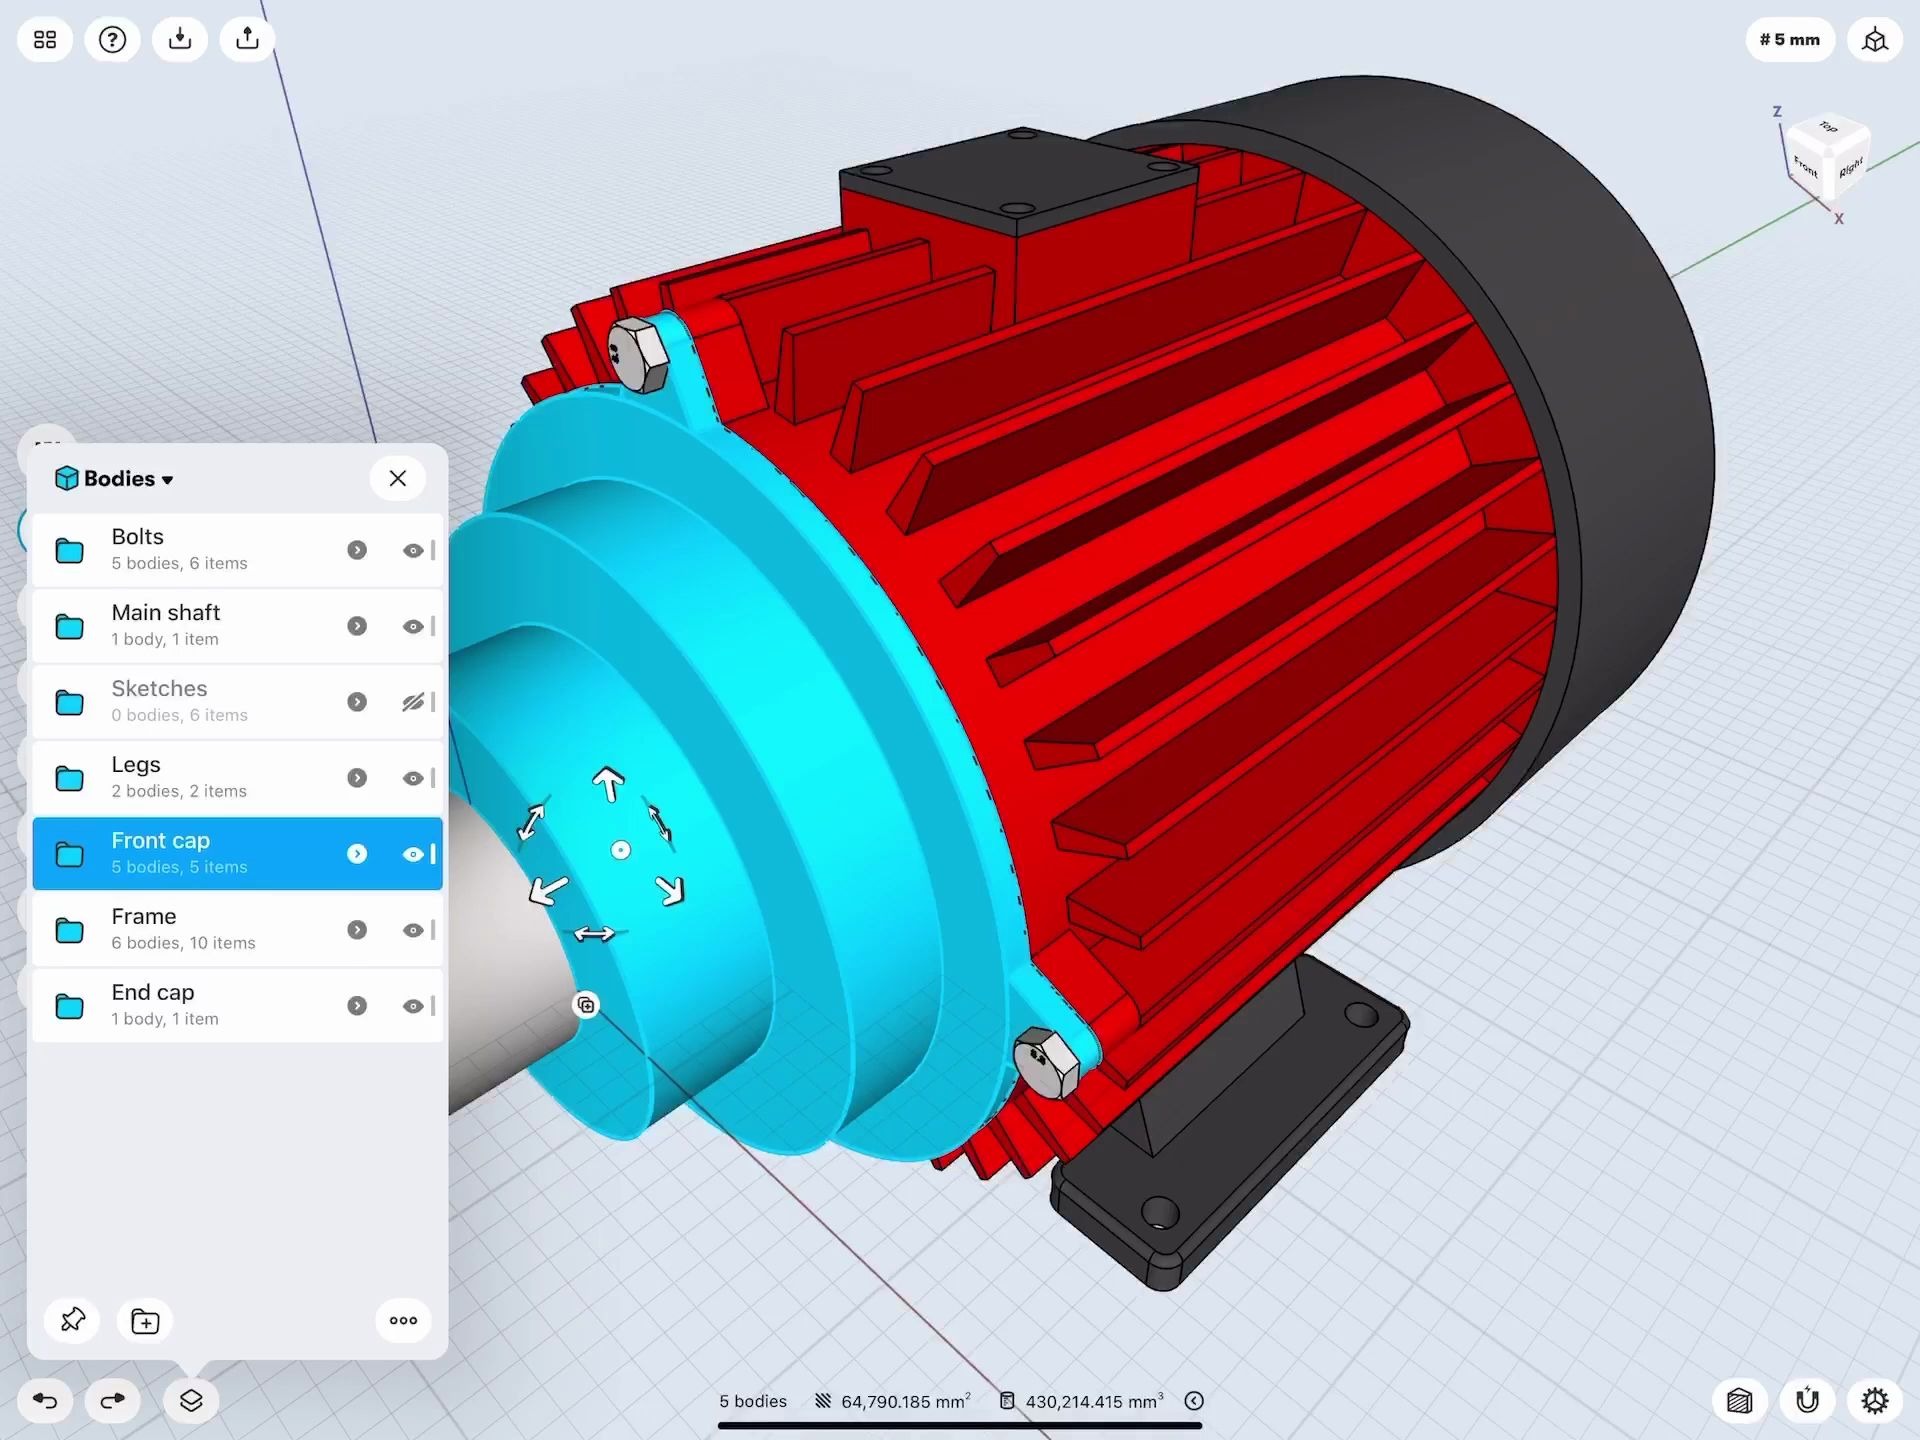This screenshot has height=1440, width=1920.
Task: Click the undo arrow icon
Action: 44,1400
